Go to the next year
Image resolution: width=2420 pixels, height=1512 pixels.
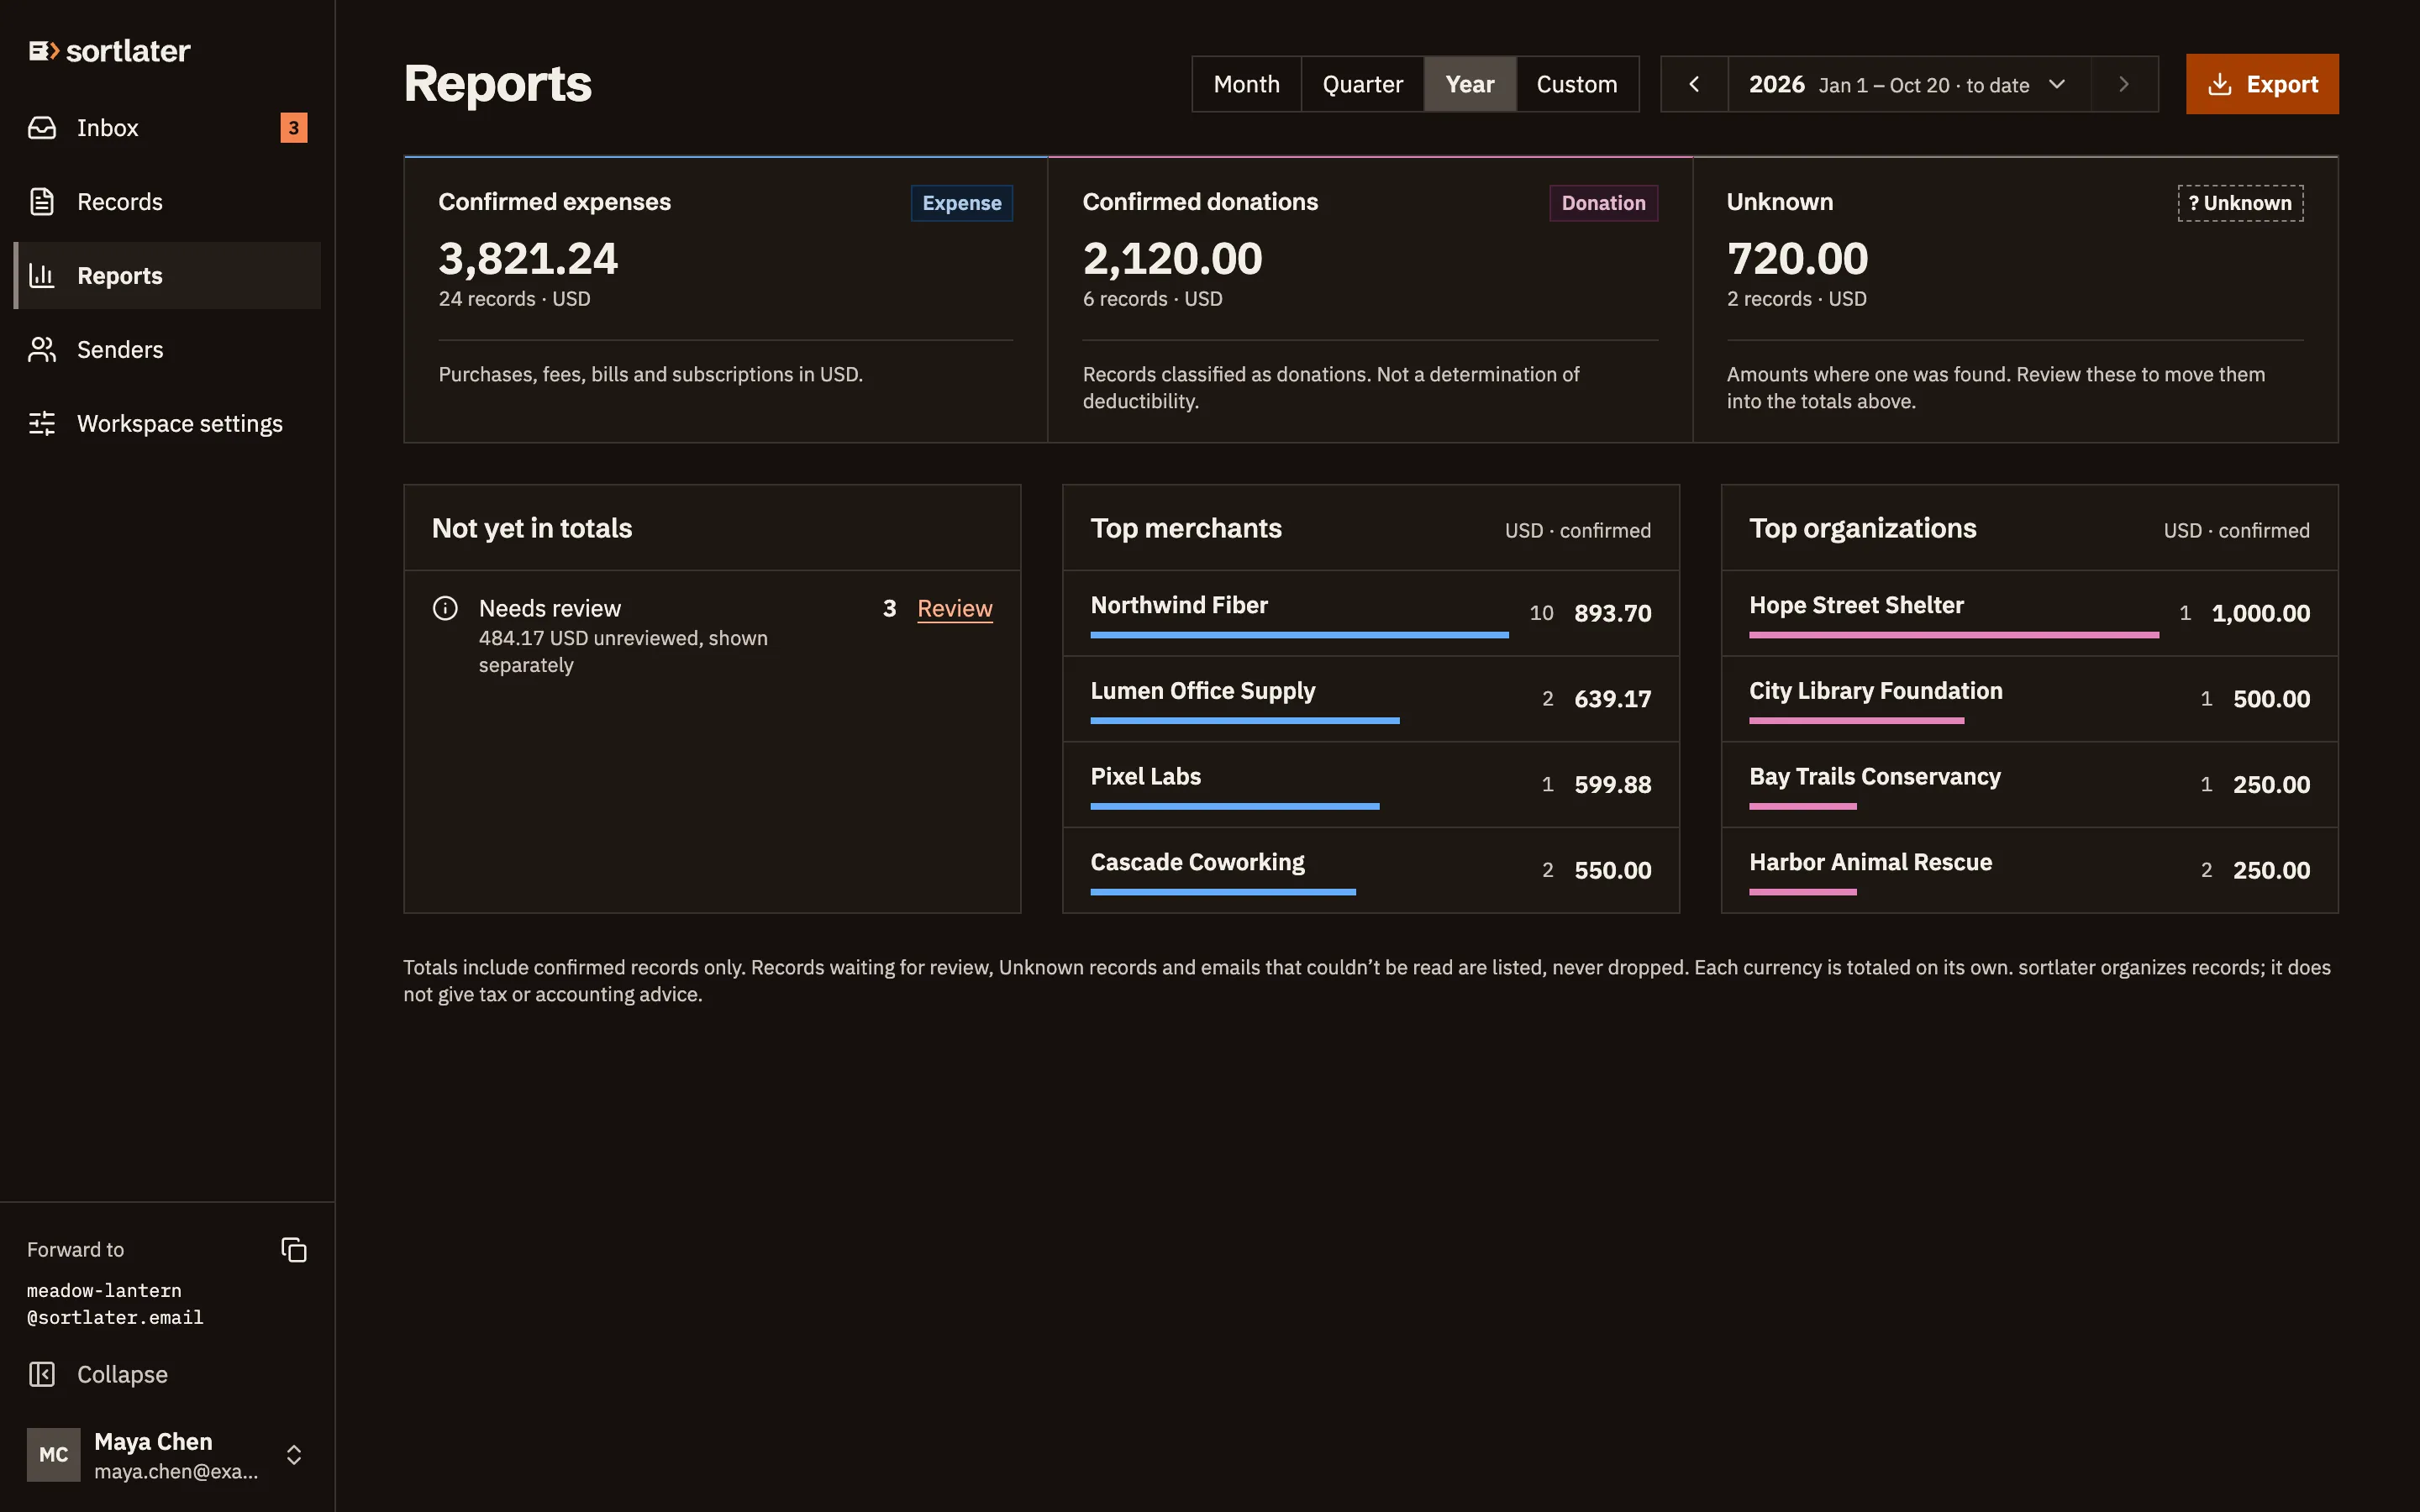[x=2124, y=84]
